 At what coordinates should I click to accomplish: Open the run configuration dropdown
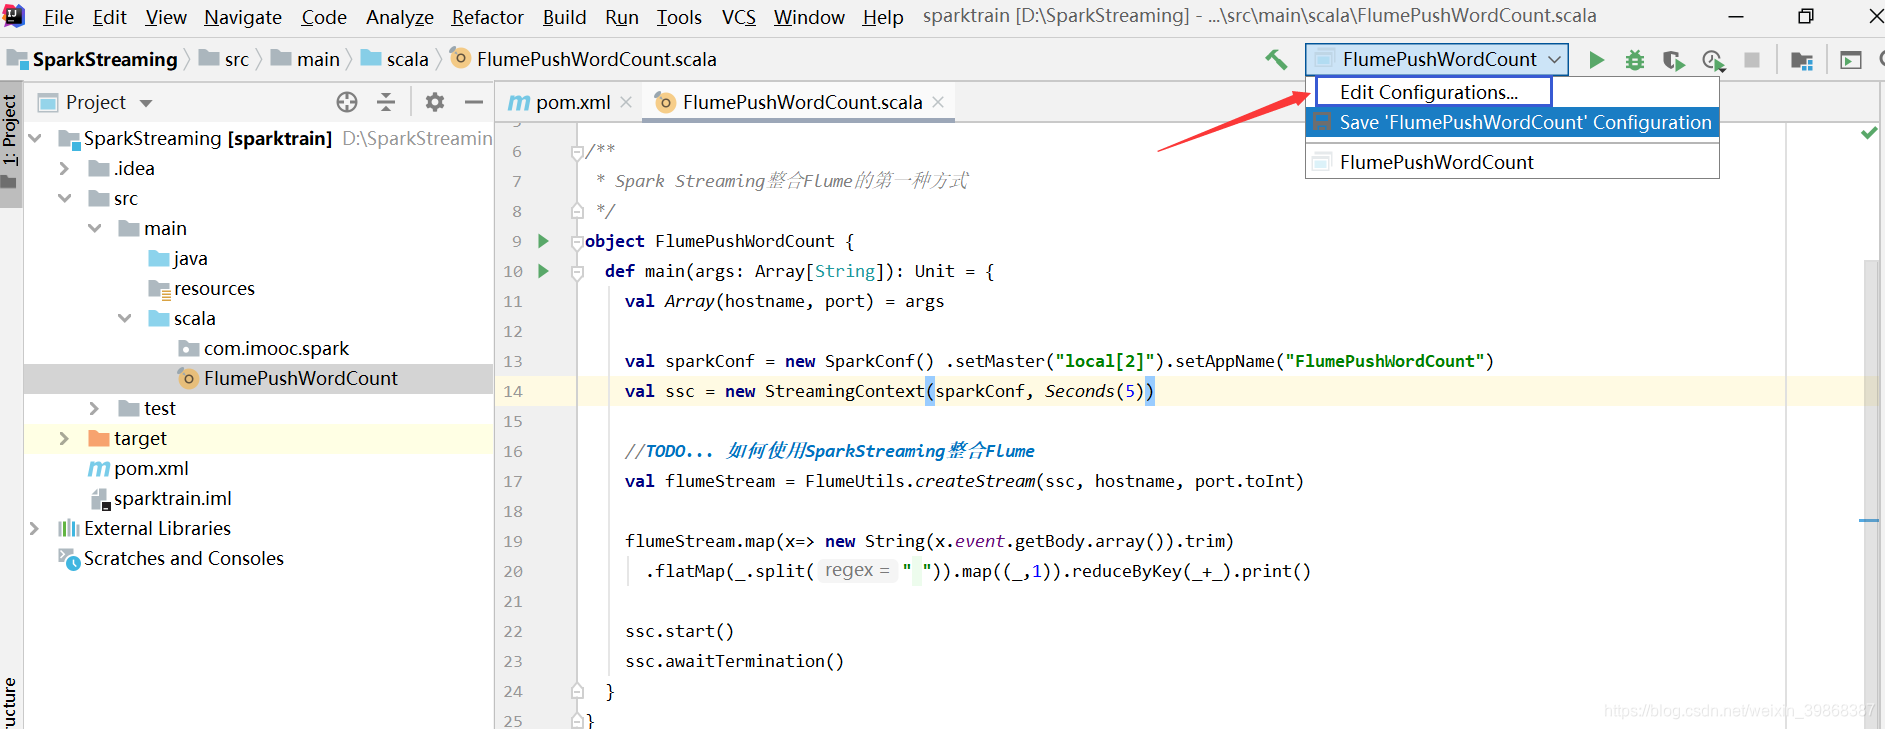[x=1437, y=60]
